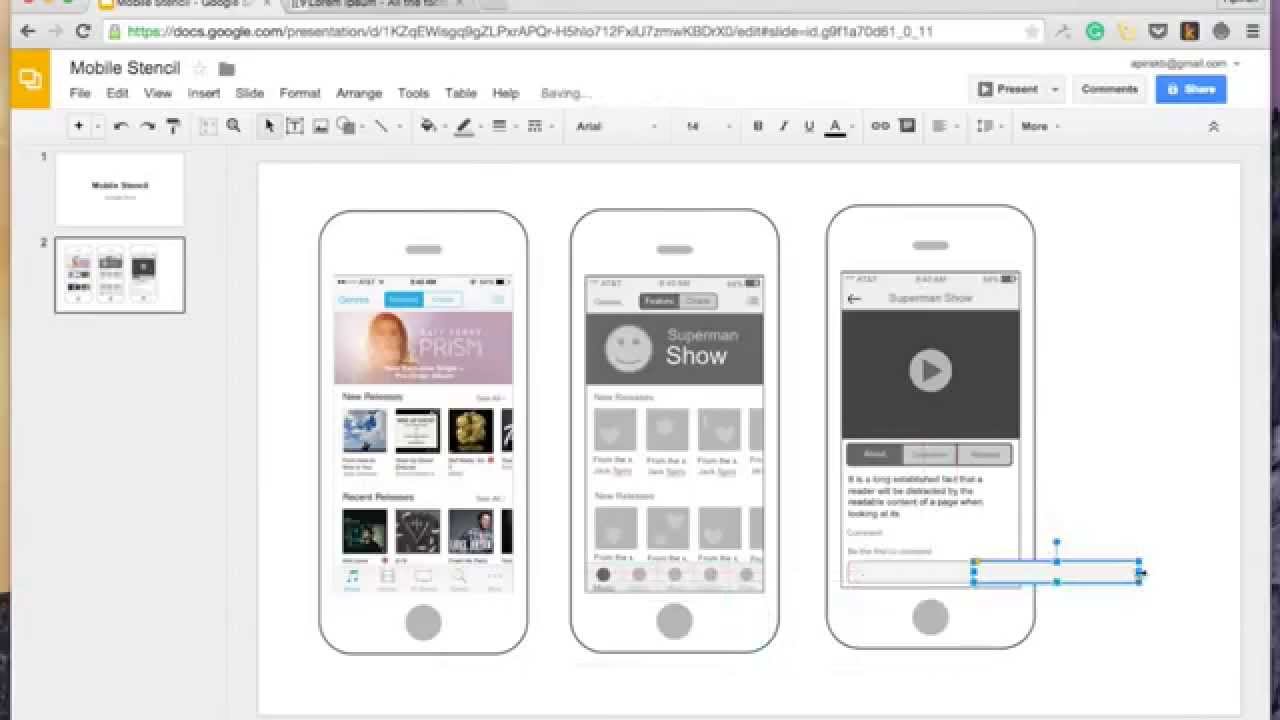Open the Arrange menu
1280x720 pixels.
pyautogui.click(x=359, y=93)
